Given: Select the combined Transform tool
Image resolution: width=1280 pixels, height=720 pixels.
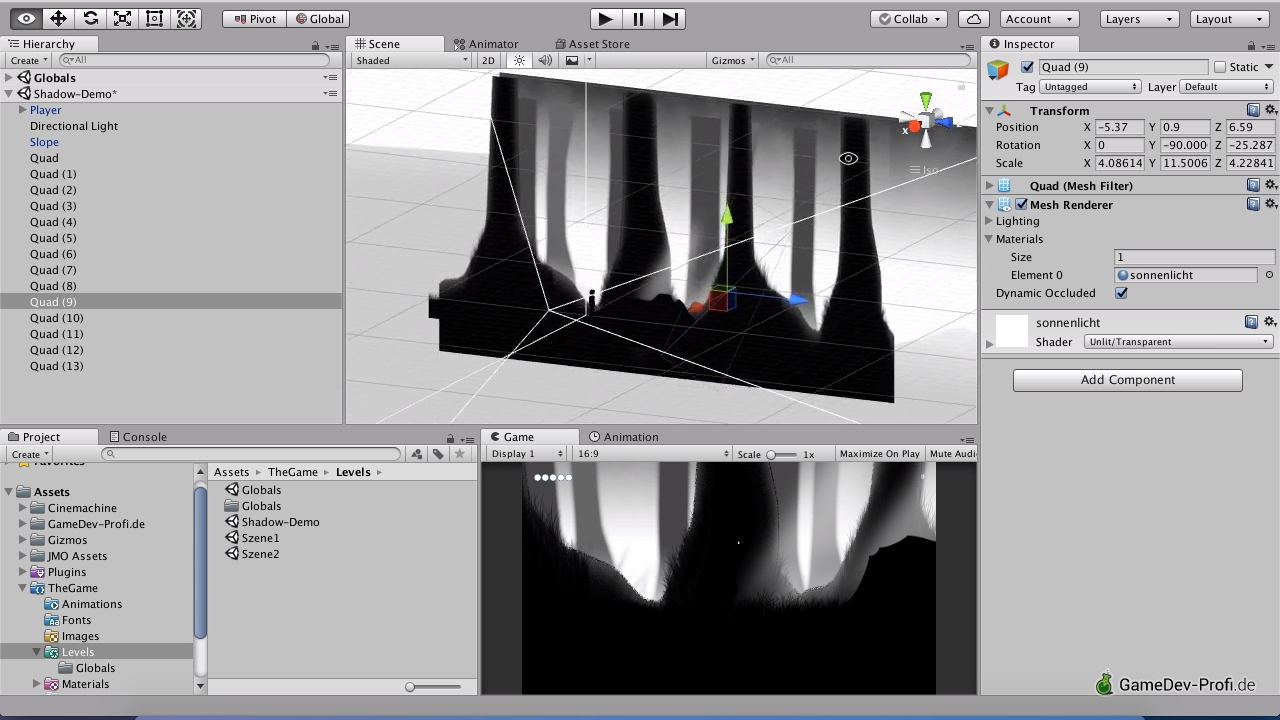Looking at the screenshot, I should click(186, 18).
